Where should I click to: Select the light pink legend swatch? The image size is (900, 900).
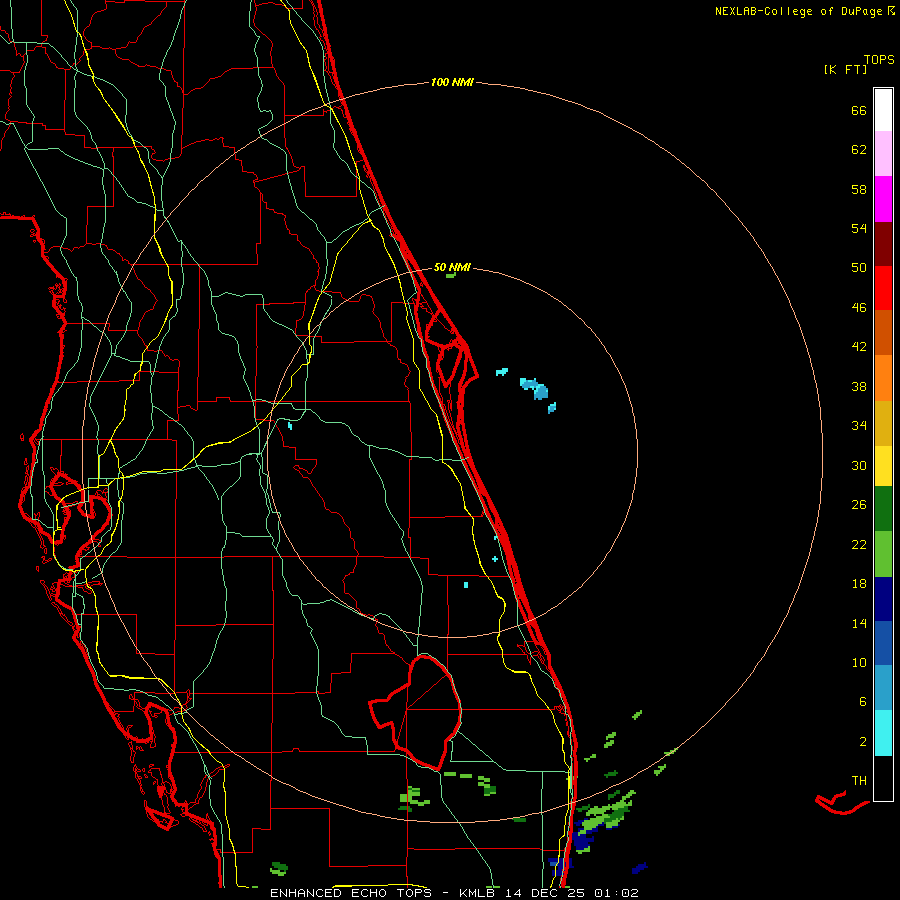(x=883, y=154)
